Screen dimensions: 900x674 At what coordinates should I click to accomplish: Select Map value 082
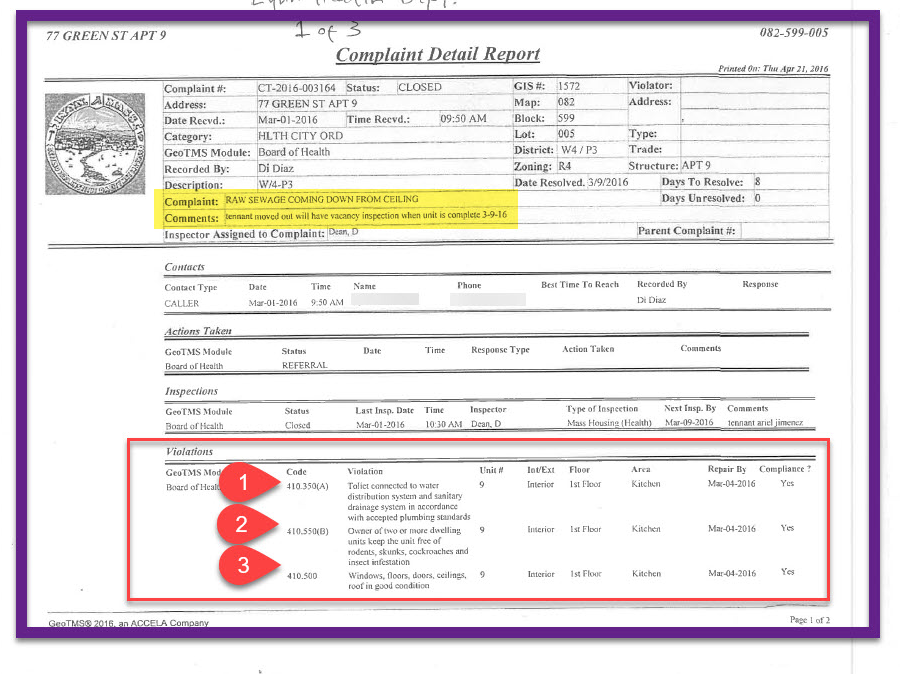[x=566, y=102]
